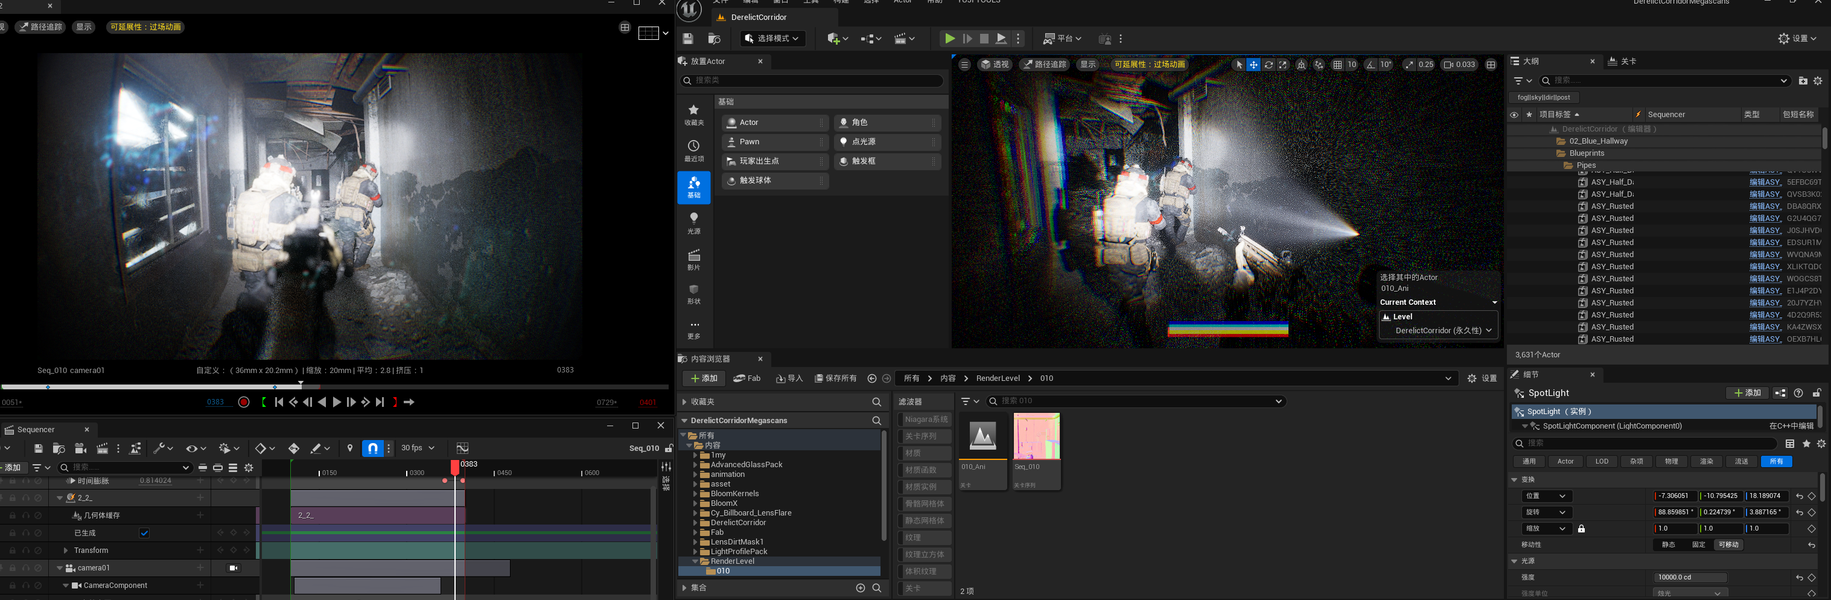Screen dimensions: 1831x600
Task: Select the viewport translate (move) tool
Action: 1253,64
